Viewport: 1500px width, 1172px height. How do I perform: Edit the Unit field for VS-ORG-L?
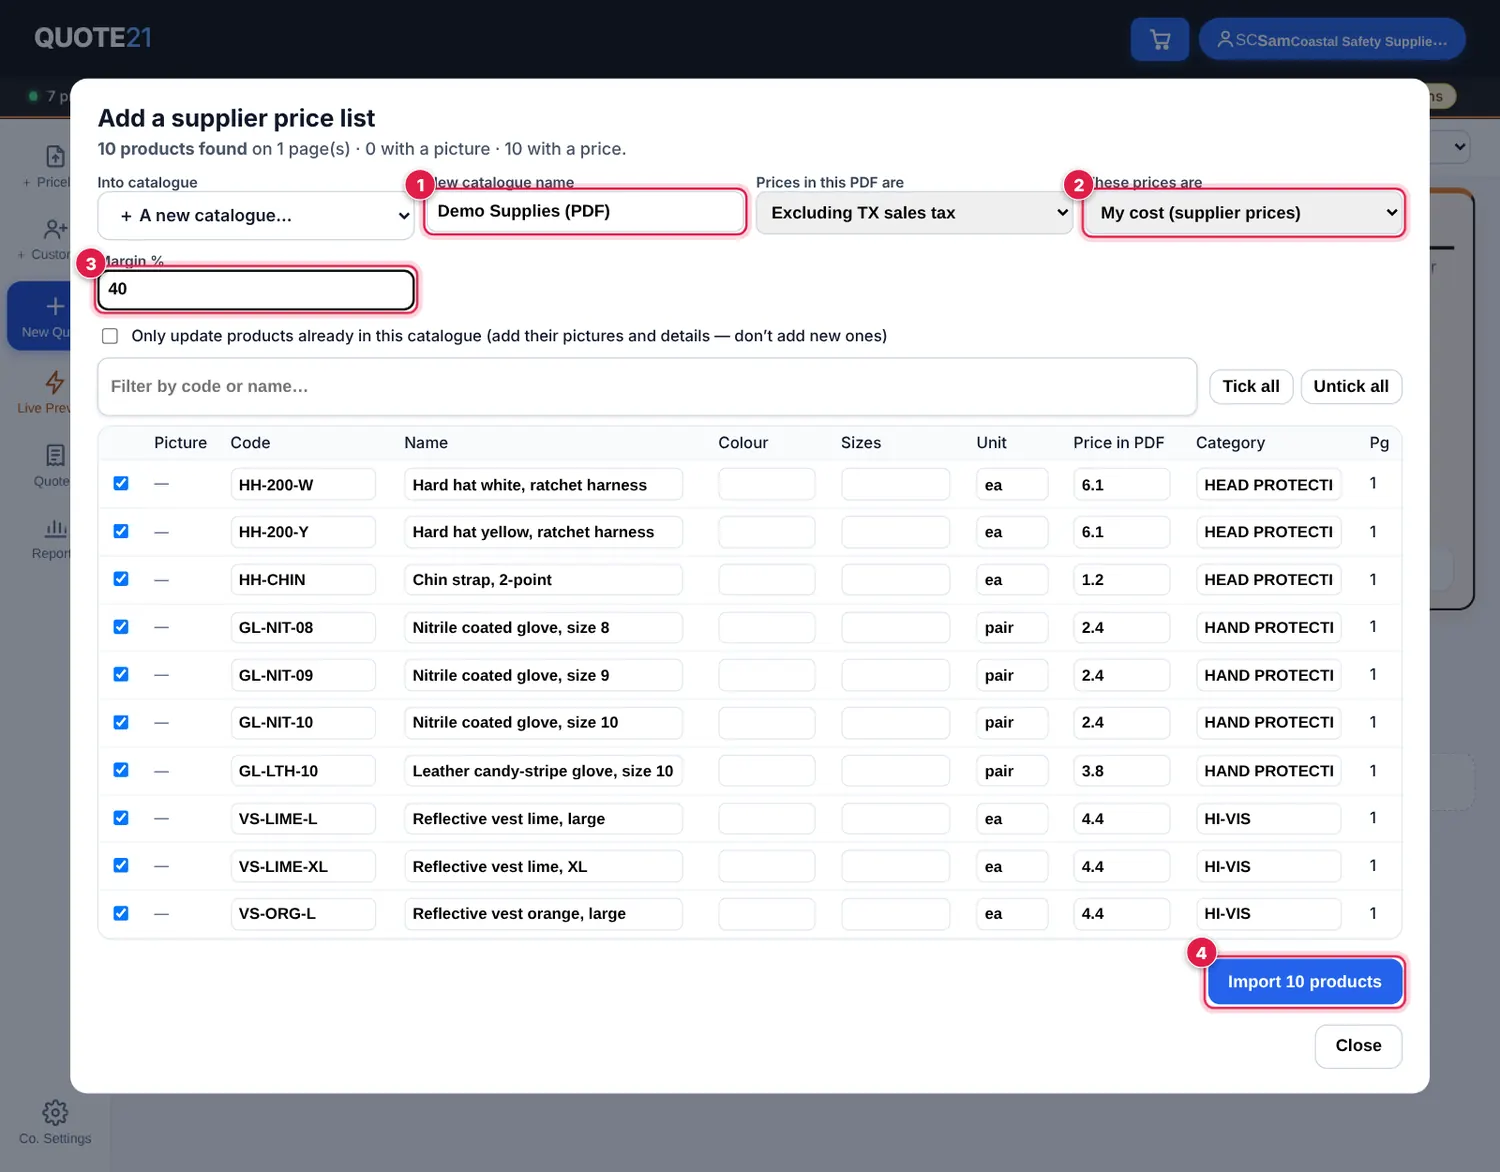1012,914
